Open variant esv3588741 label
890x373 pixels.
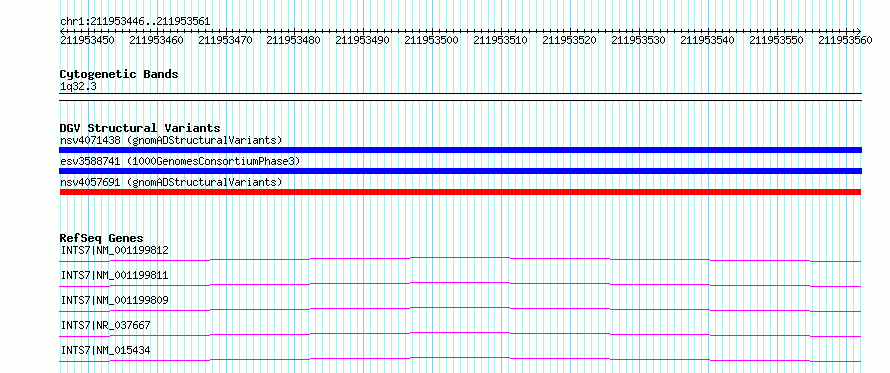pyautogui.click(x=180, y=162)
